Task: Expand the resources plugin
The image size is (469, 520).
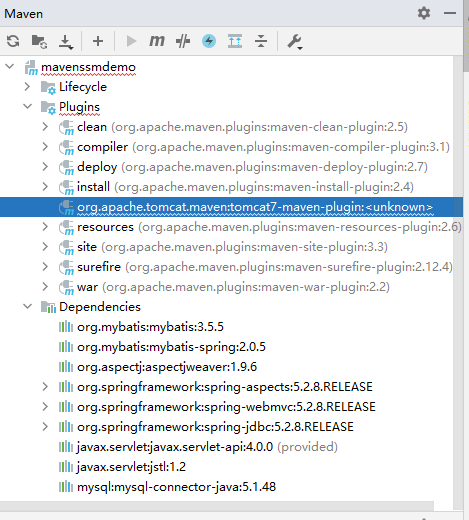Action: (45, 227)
